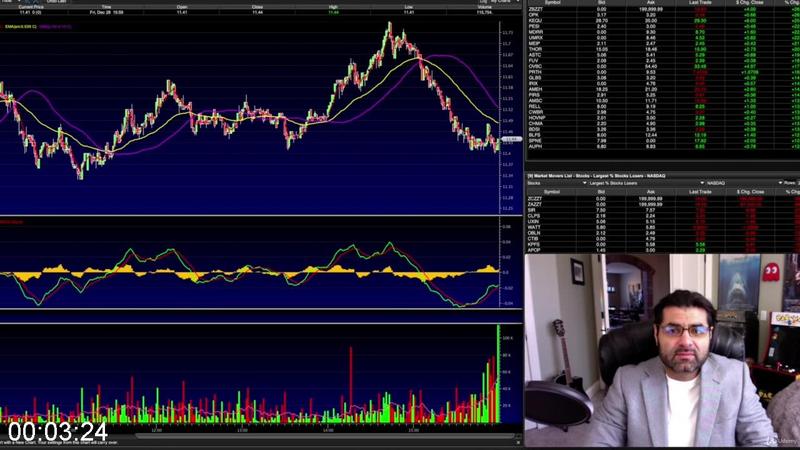Click the 18.46 ask cell for THOR
The width and height of the screenshot is (800, 450).
point(651,49)
